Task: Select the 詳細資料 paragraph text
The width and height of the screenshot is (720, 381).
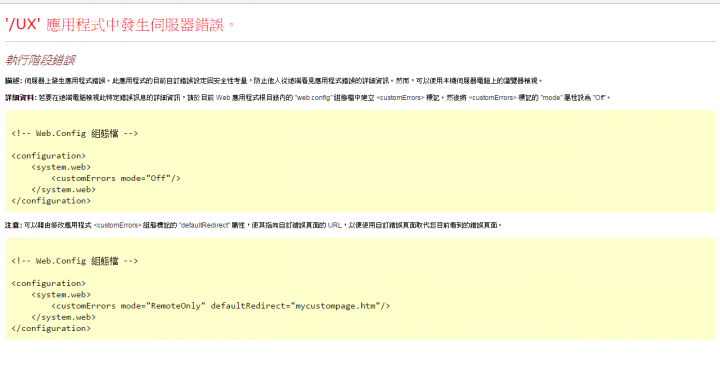Action: point(307,98)
